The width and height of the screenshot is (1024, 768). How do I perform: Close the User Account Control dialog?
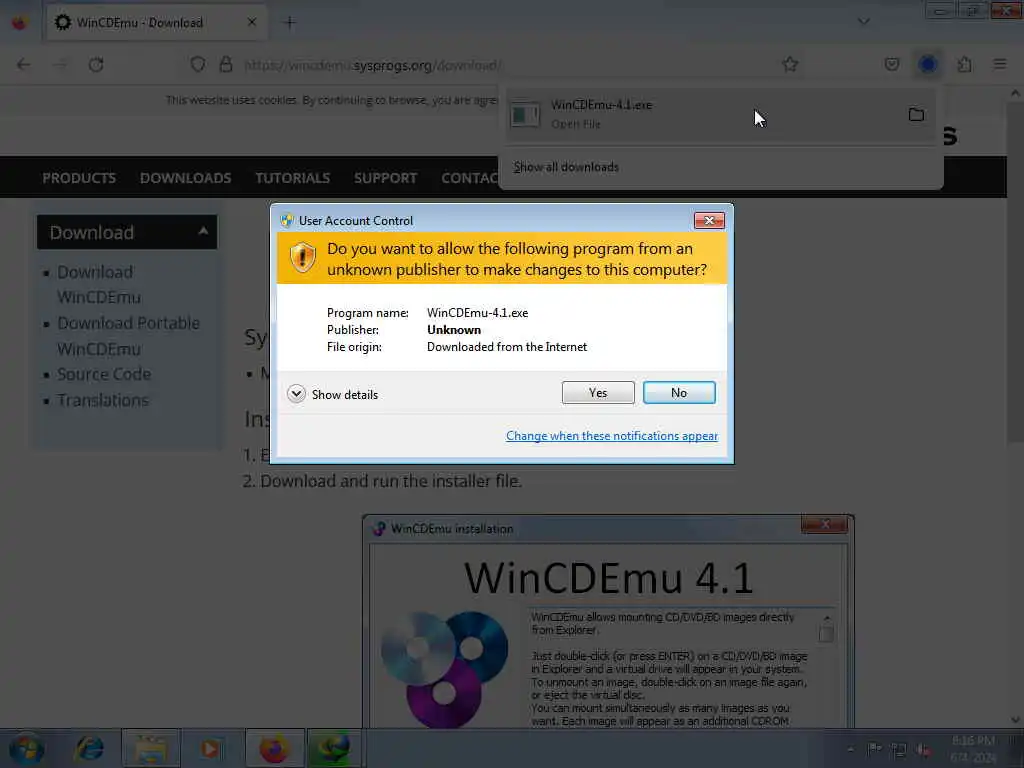(709, 221)
